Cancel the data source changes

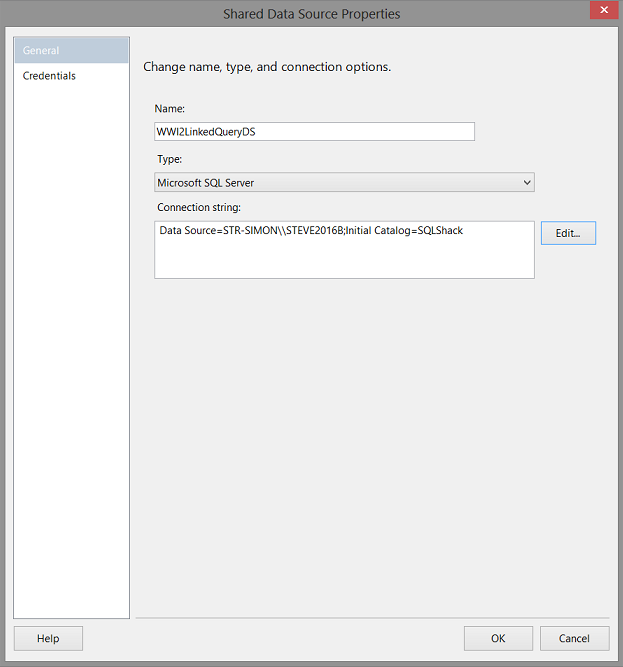tap(574, 638)
